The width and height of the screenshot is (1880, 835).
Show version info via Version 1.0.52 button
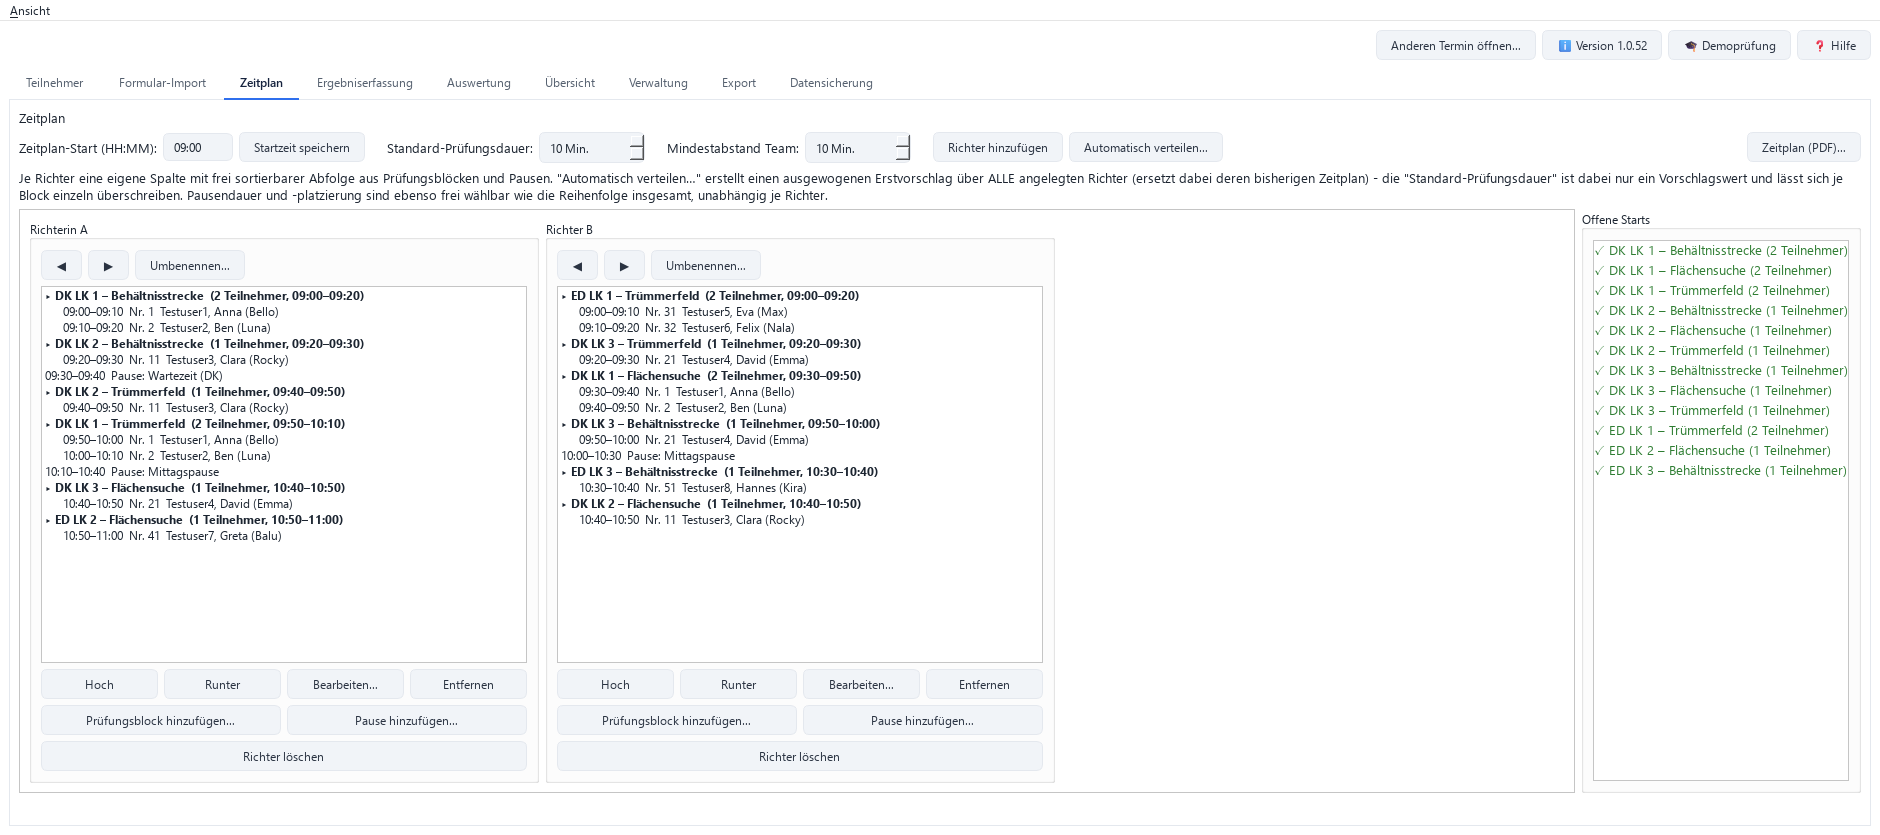point(1602,46)
